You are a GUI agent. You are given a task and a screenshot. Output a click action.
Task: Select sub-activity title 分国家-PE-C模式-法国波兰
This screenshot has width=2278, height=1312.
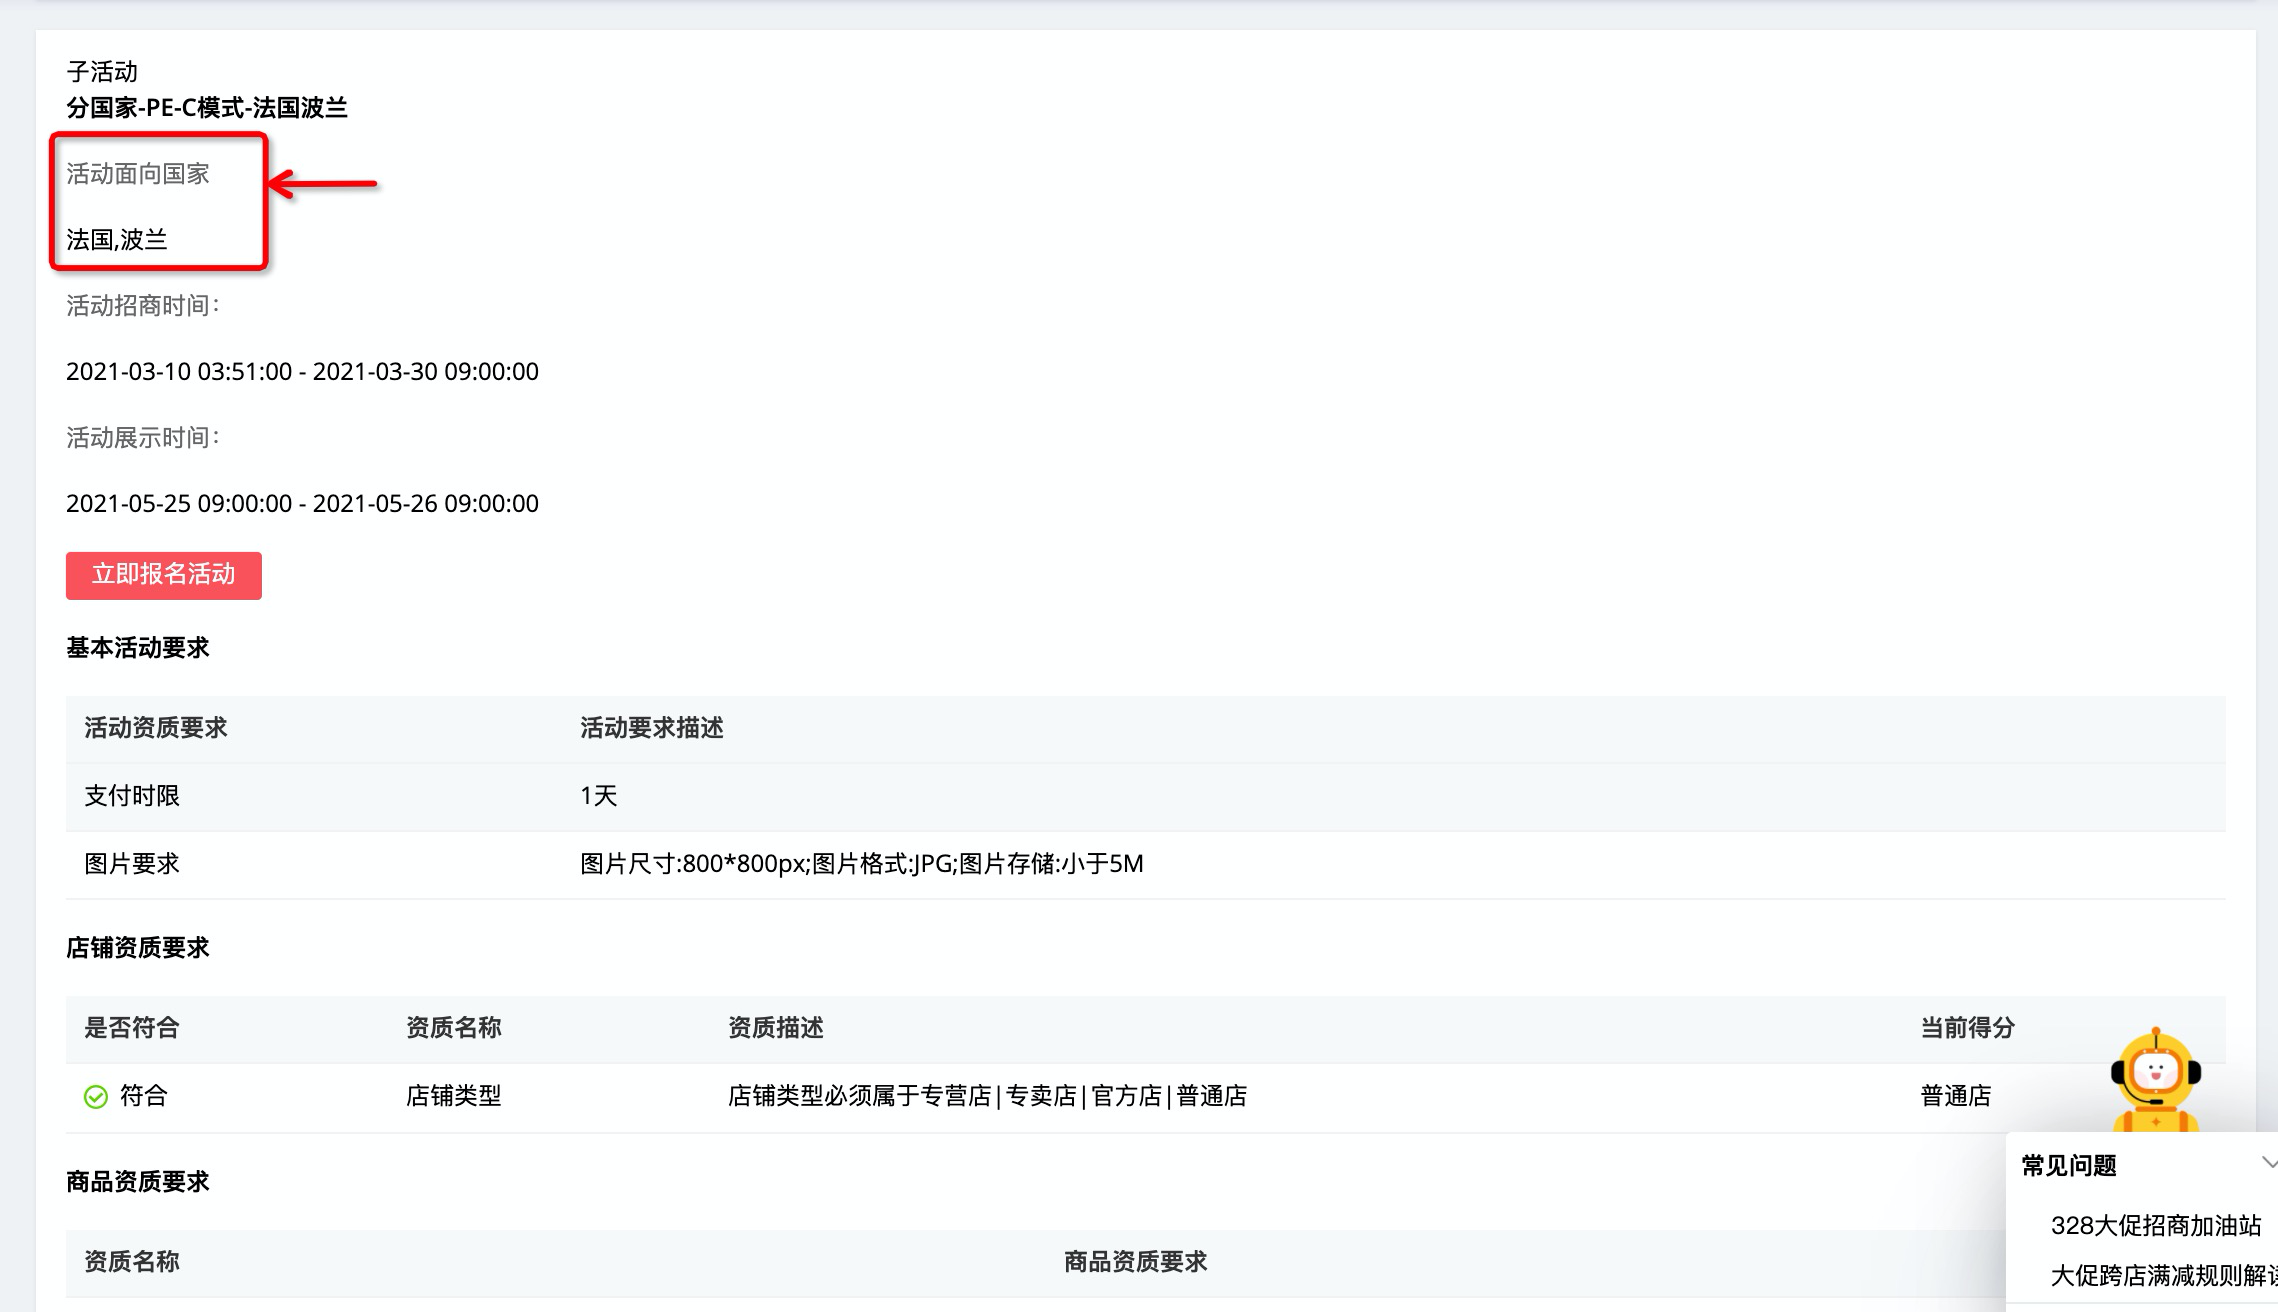(207, 108)
